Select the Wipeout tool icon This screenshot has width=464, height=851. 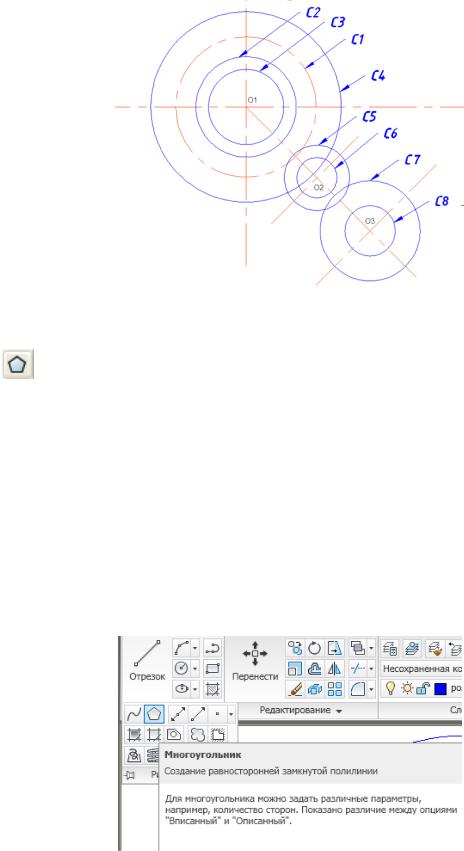point(218,734)
